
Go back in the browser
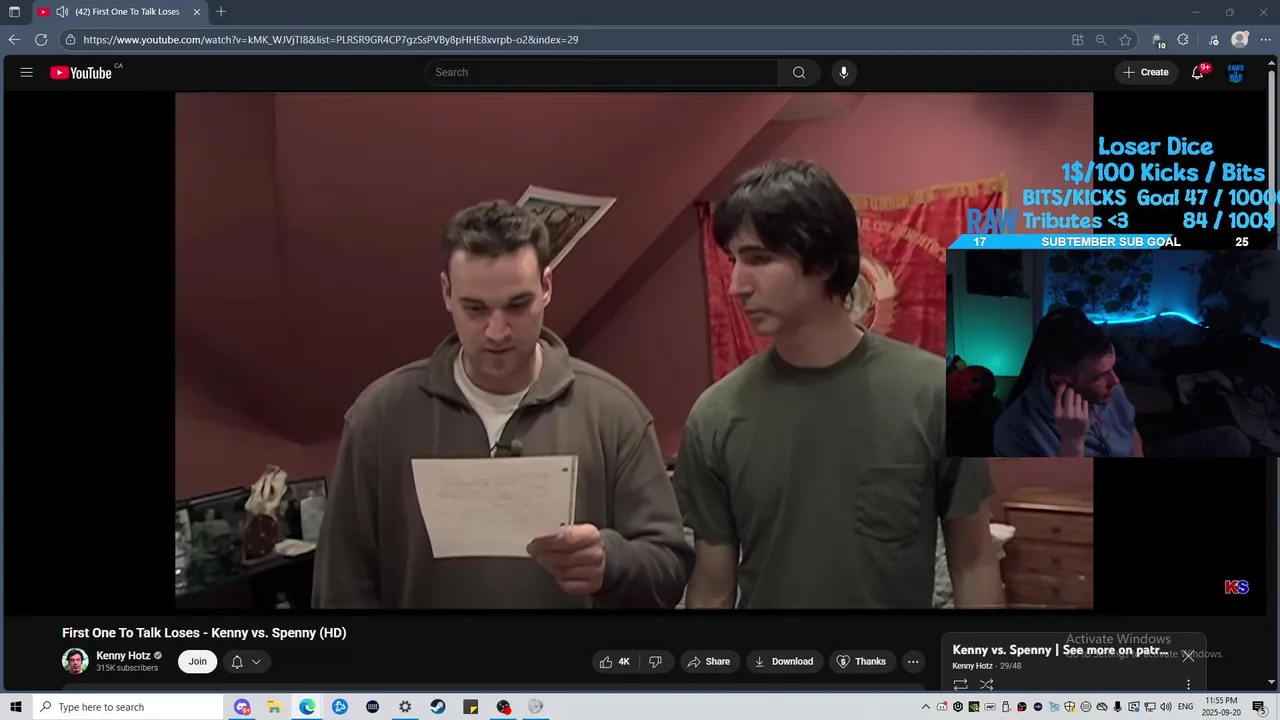click(x=14, y=40)
